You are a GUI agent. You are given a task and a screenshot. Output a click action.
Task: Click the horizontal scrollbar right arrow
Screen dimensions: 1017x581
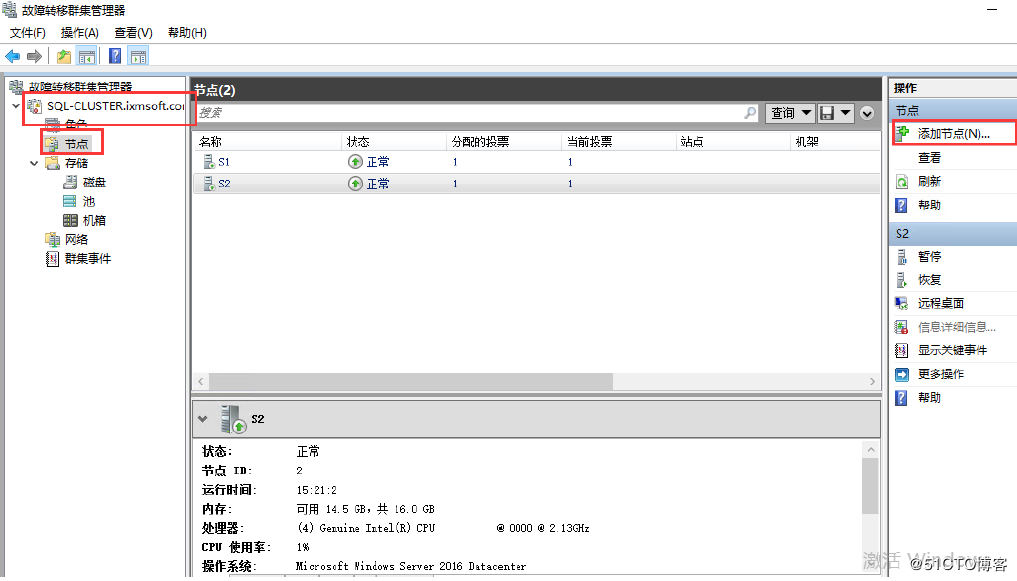pyautogui.click(x=872, y=381)
